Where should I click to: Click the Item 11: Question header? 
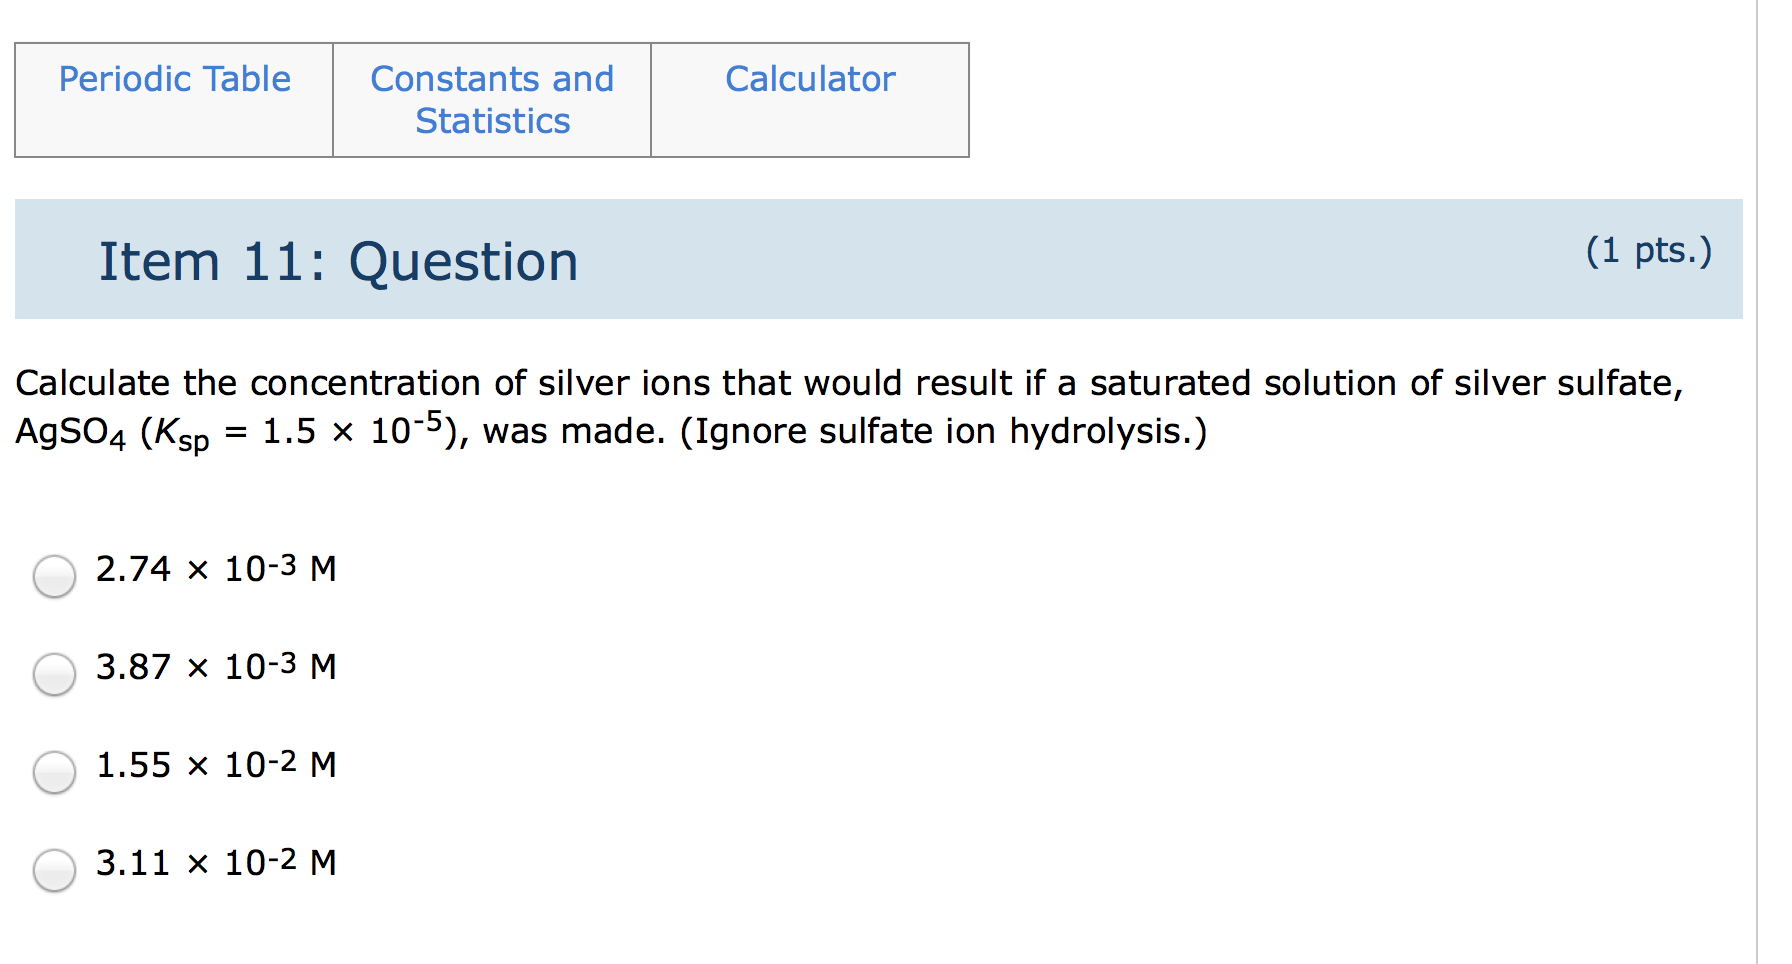pyautogui.click(x=338, y=260)
